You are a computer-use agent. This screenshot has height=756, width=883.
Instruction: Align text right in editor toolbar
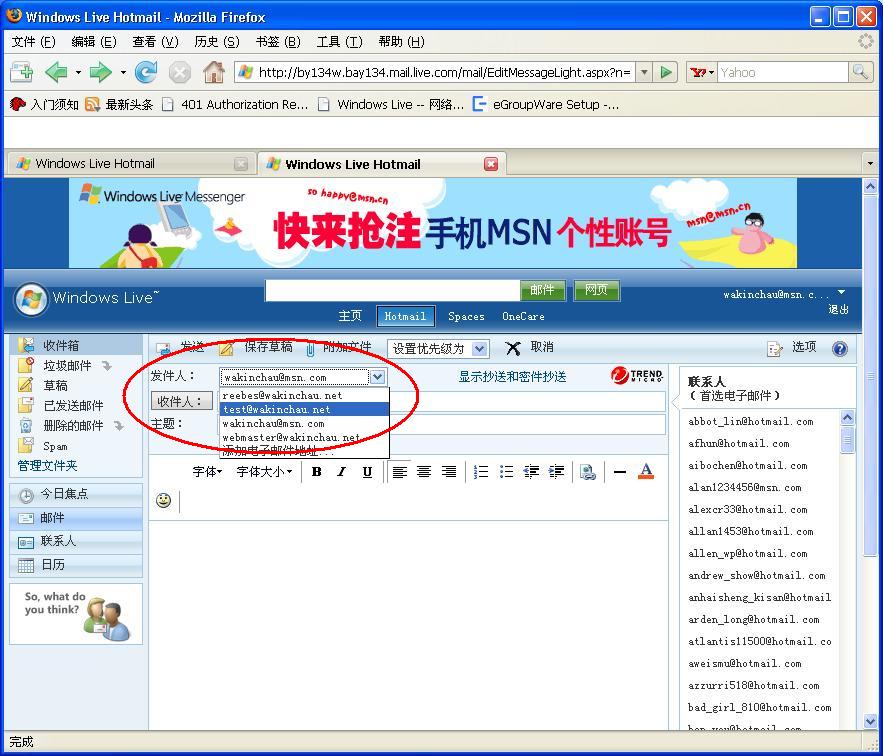click(x=449, y=472)
